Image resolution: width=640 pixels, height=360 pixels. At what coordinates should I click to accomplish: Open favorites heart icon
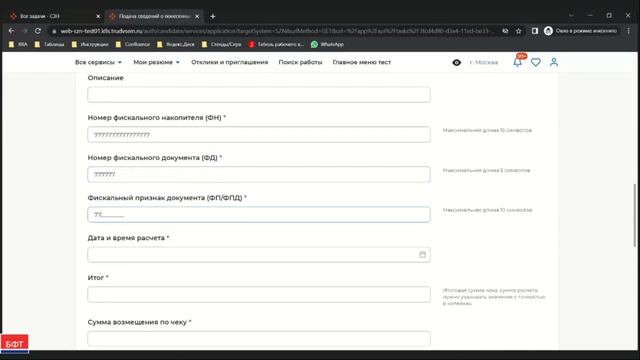[x=536, y=62]
